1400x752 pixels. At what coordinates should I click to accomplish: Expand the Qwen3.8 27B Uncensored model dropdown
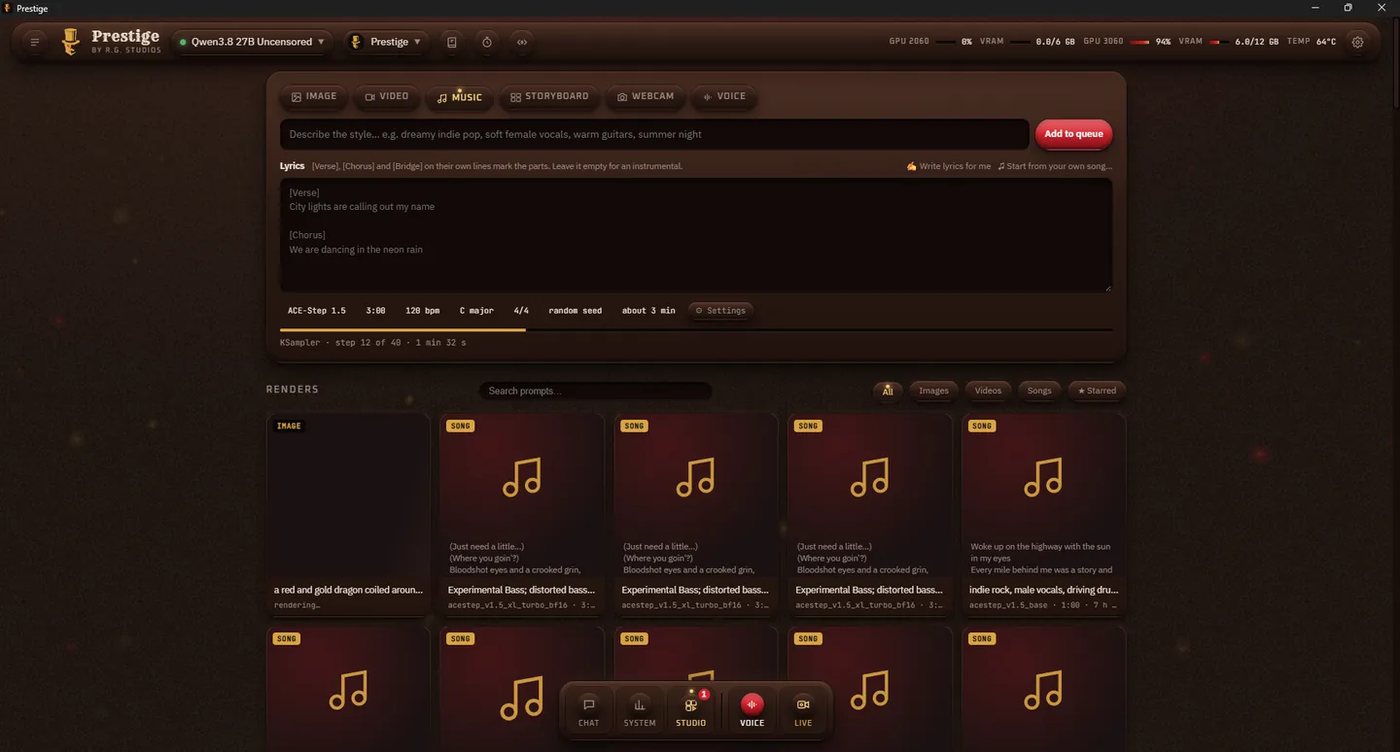pos(252,42)
